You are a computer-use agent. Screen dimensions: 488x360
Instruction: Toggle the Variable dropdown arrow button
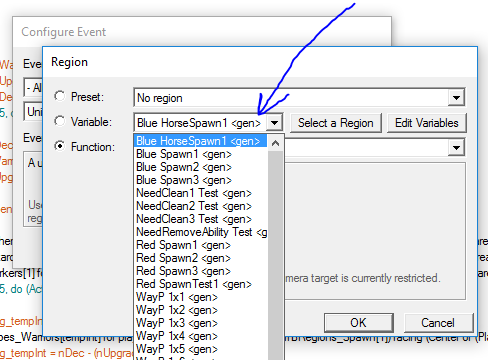click(x=274, y=123)
